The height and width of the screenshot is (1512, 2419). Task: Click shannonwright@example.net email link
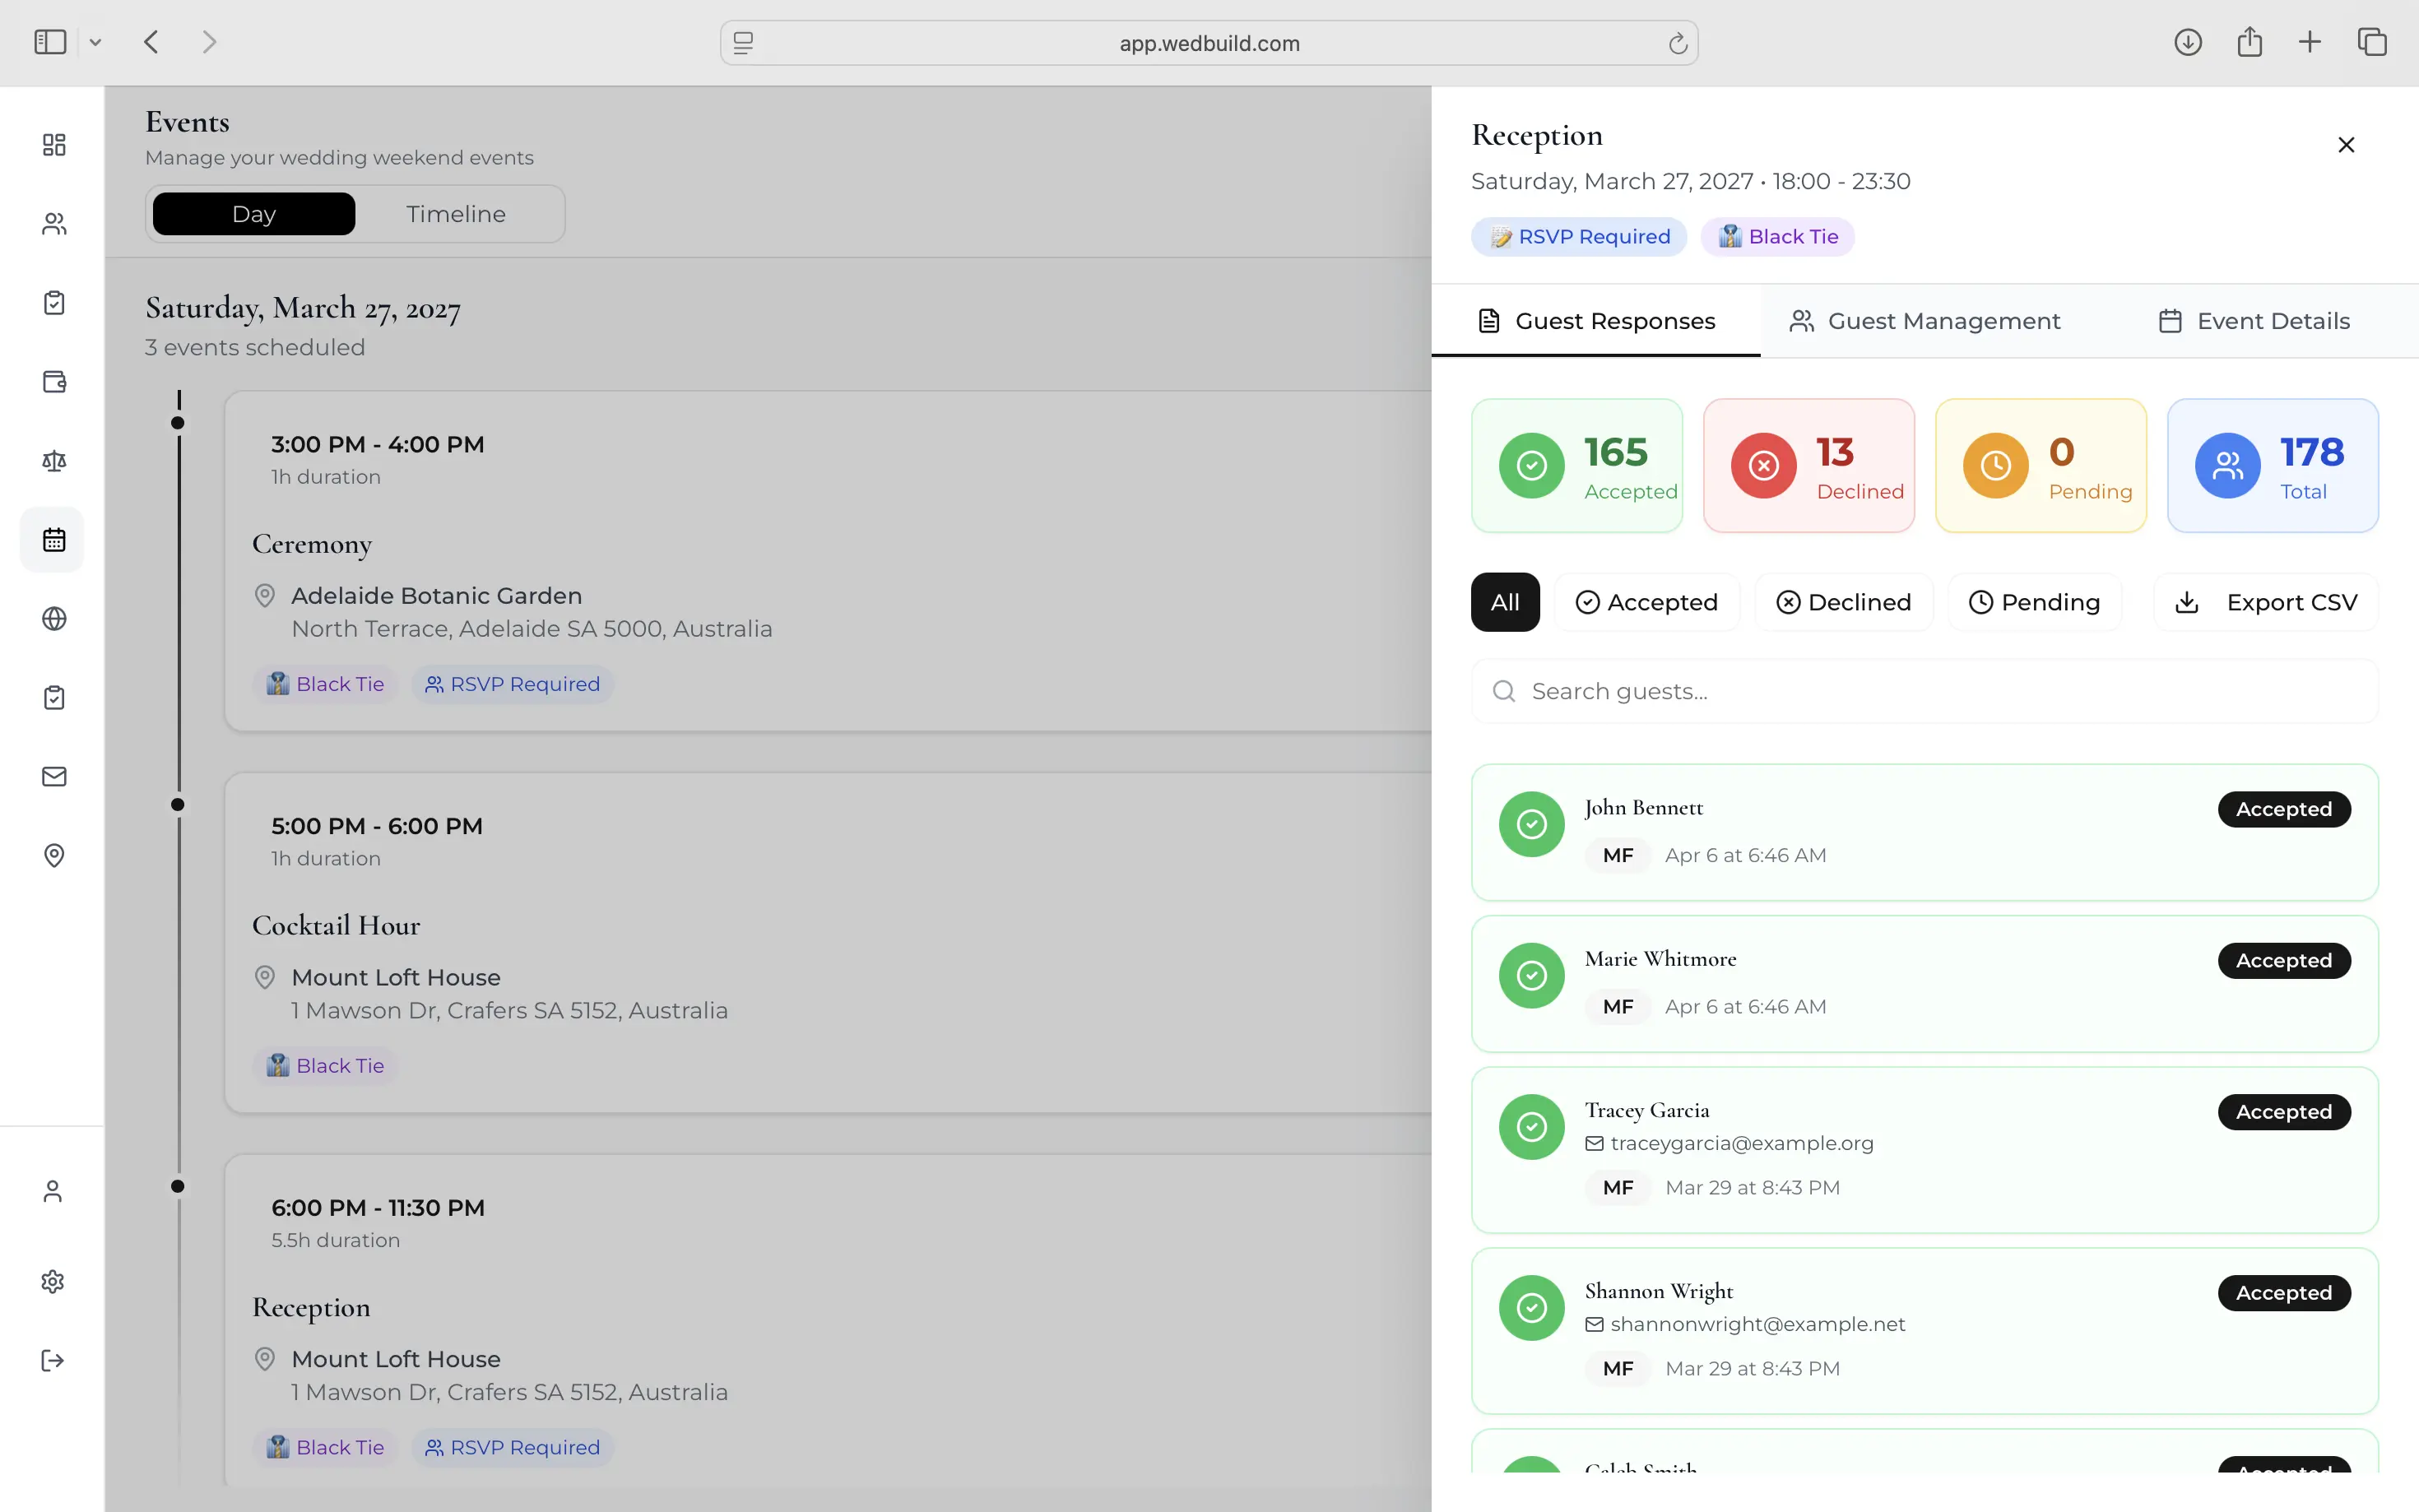click(x=1758, y=1324)
